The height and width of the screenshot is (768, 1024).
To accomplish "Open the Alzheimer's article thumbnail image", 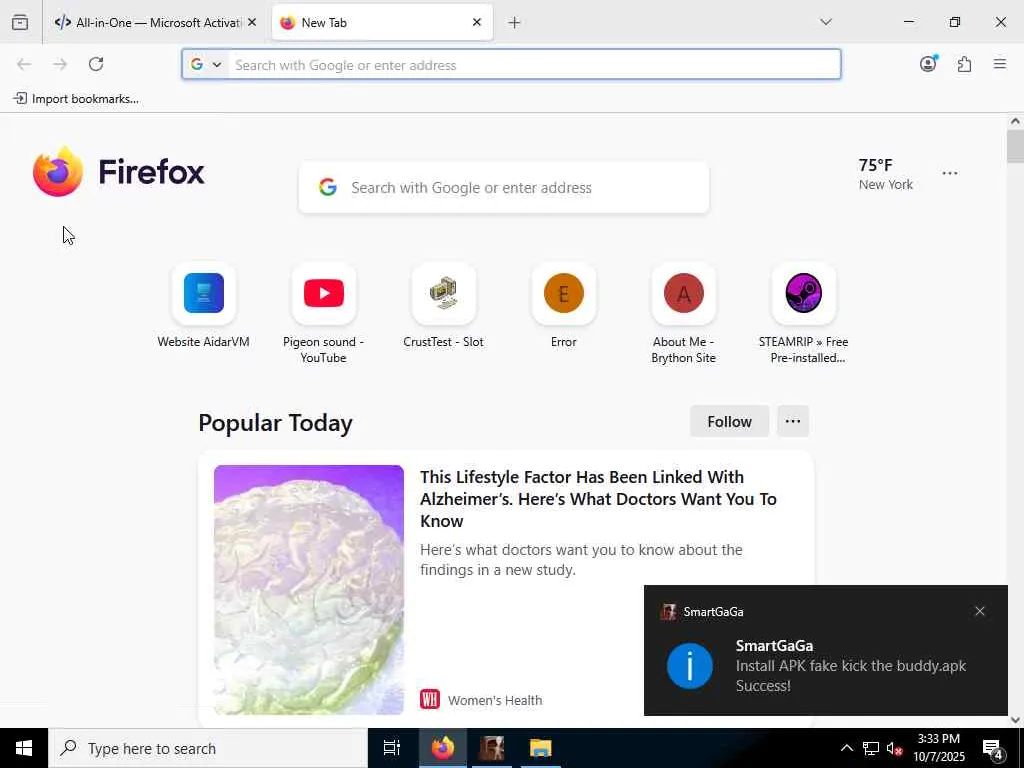I will click(309, 589).
